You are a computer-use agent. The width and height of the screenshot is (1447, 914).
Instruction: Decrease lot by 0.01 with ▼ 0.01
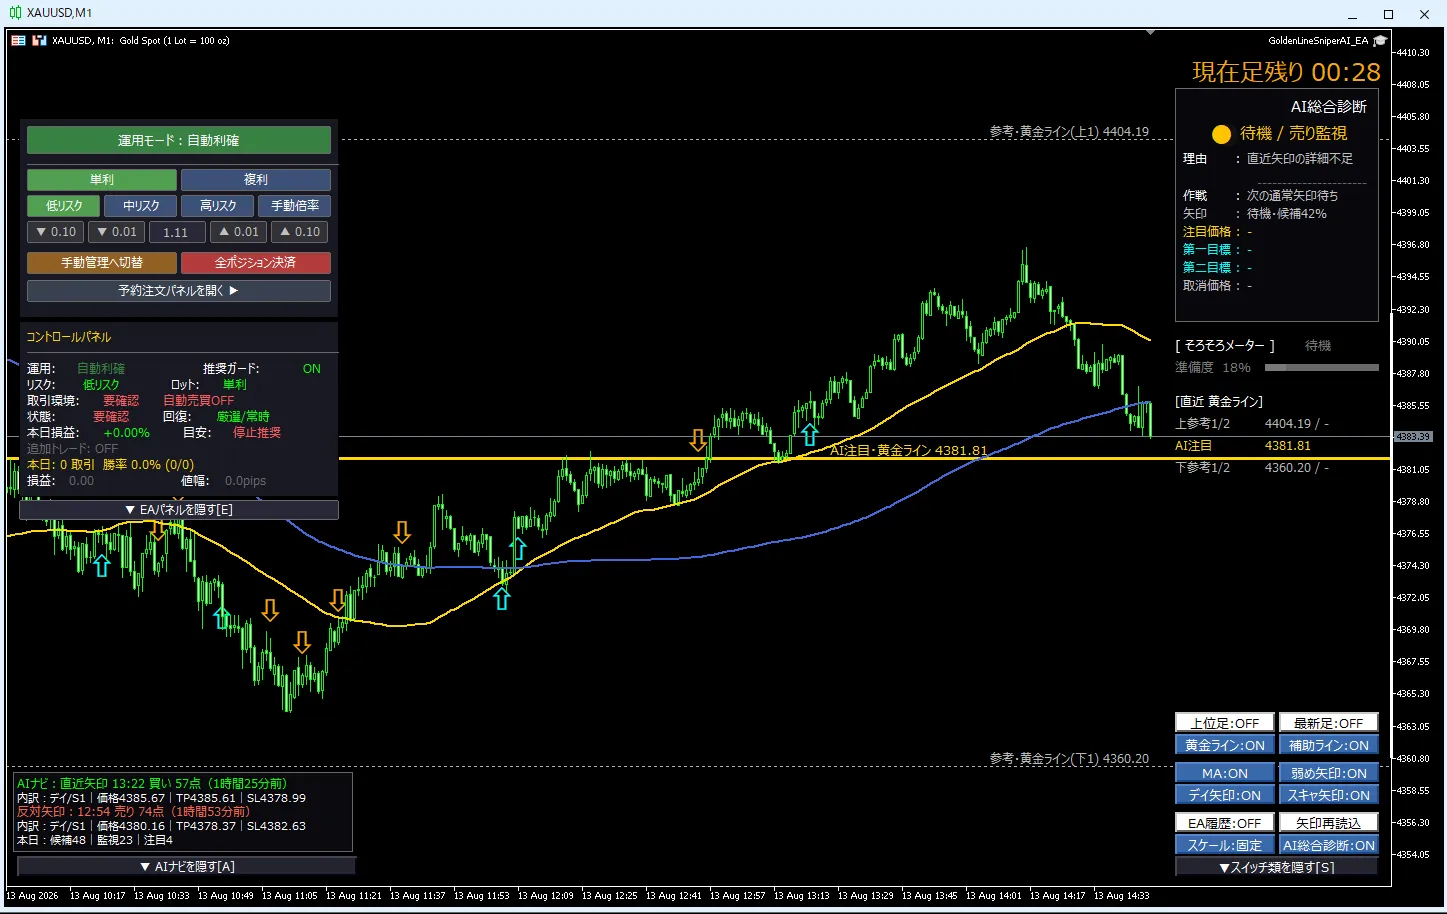point(117,232)
